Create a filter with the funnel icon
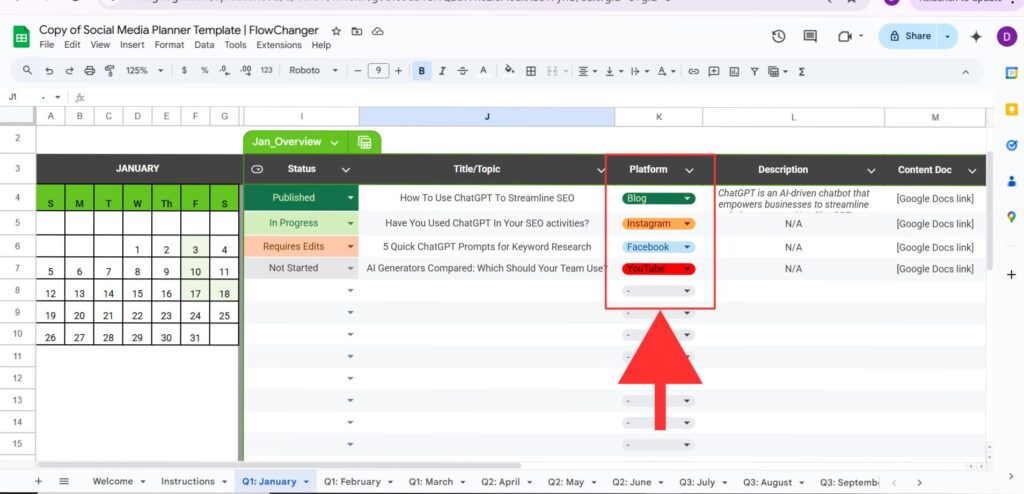Screen dimensions: 1024x494 point(754,71)
